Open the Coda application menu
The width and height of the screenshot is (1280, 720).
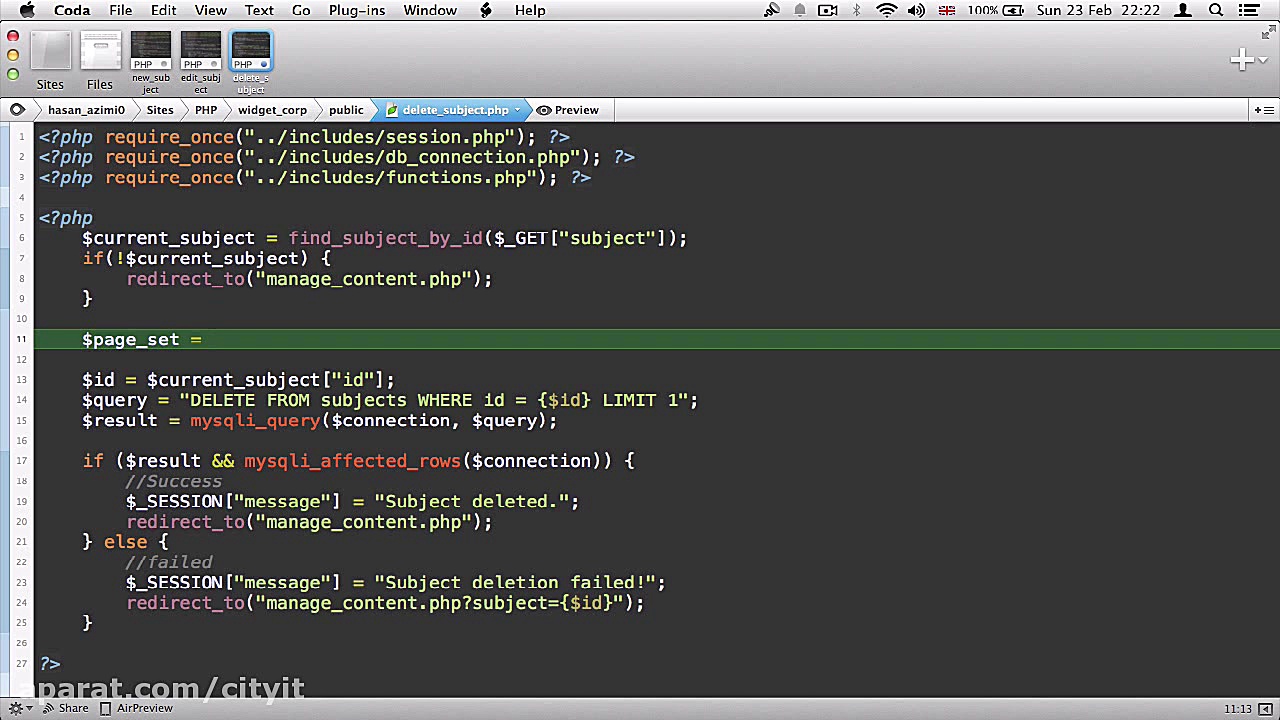tap(72, 10)
